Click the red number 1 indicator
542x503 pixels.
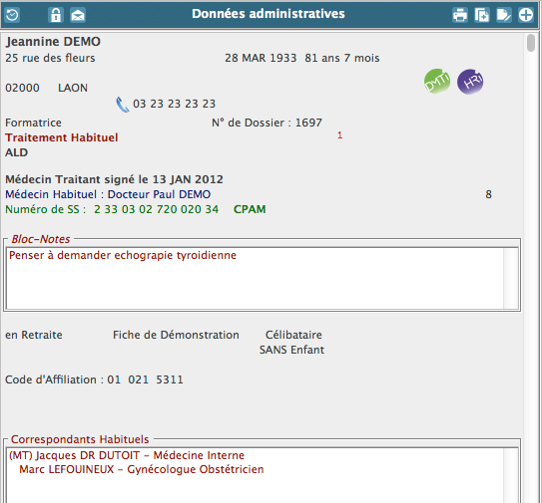tap(340, 135)
